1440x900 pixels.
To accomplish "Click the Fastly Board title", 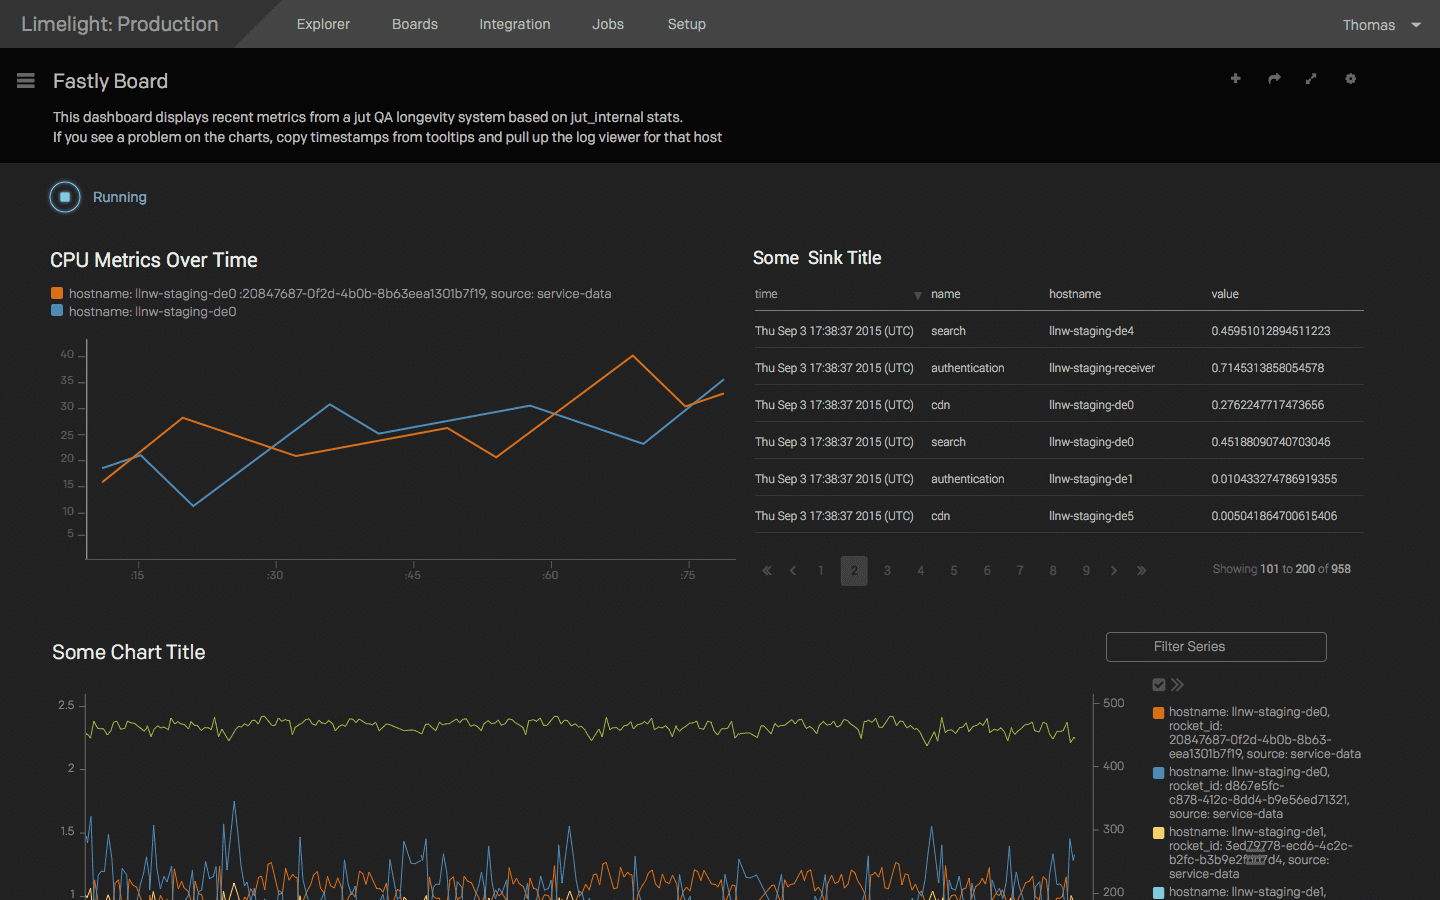I will pyautogui.click(x=110, y=81).
